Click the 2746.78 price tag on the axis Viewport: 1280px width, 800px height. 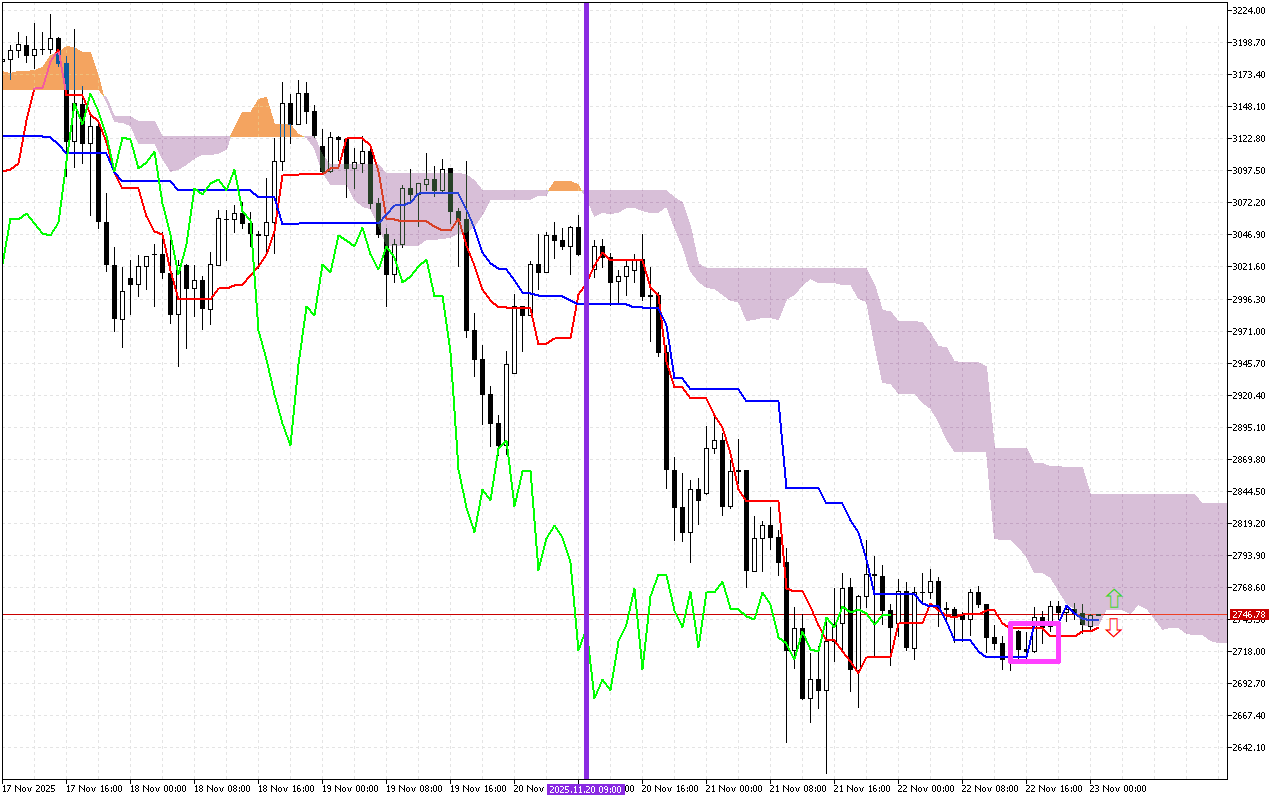[x=1248, y=614]
